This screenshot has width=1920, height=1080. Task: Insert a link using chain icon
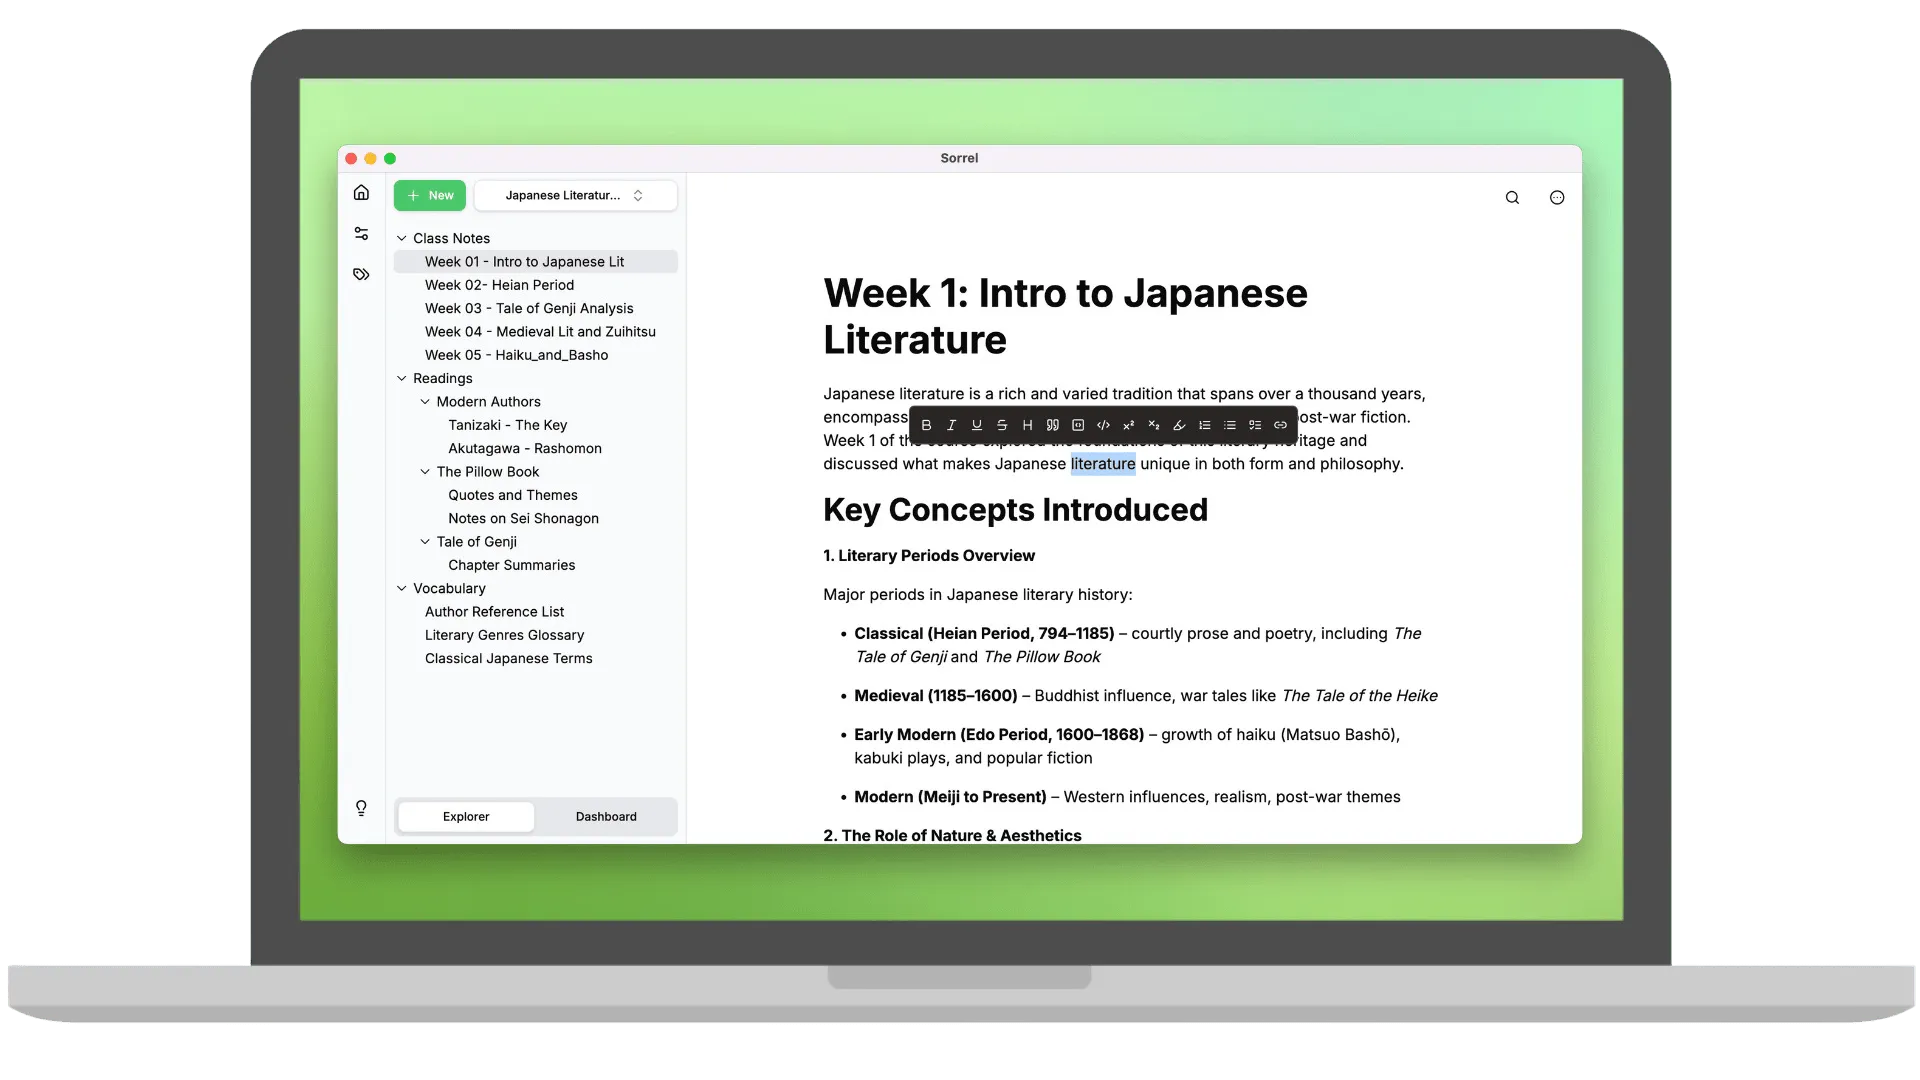1280,425
